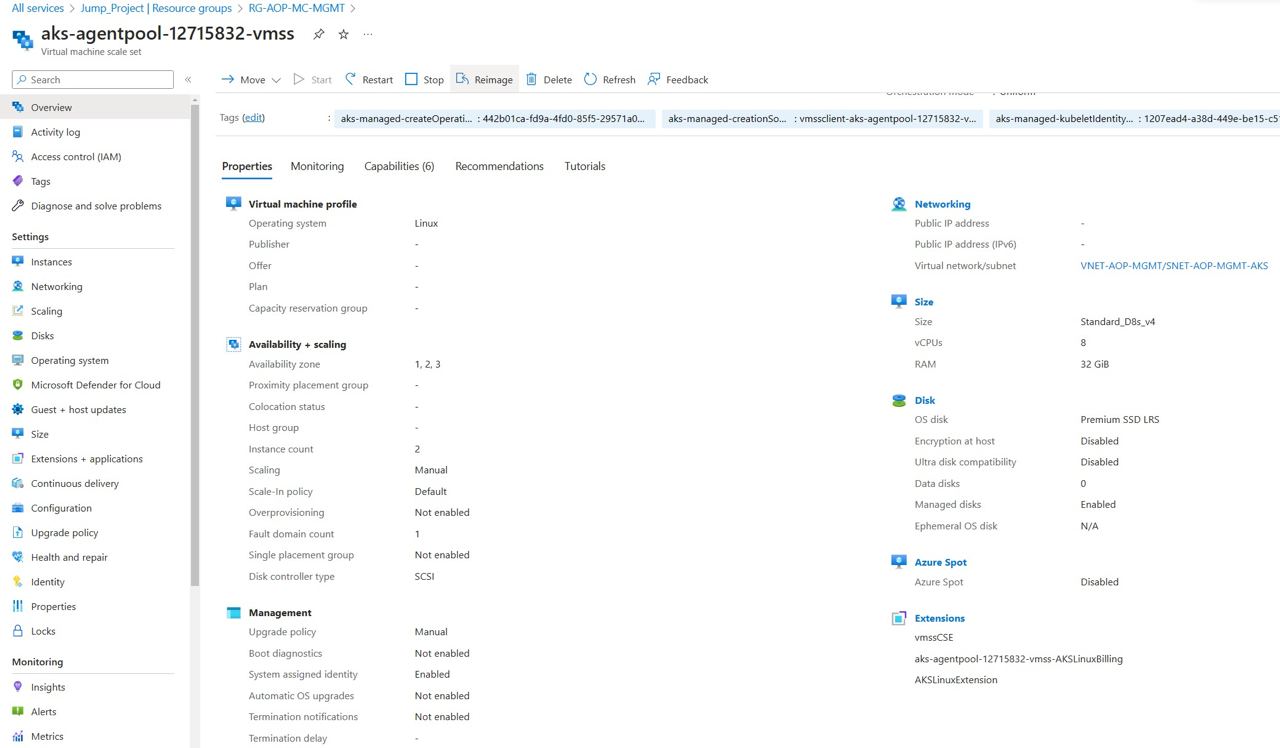1280x748 pixels.
Task: Open the VNET-AOP-MGMT/SNET-AOP-MGMT-AKS subnet link
Action: [x=1174, y=266]
